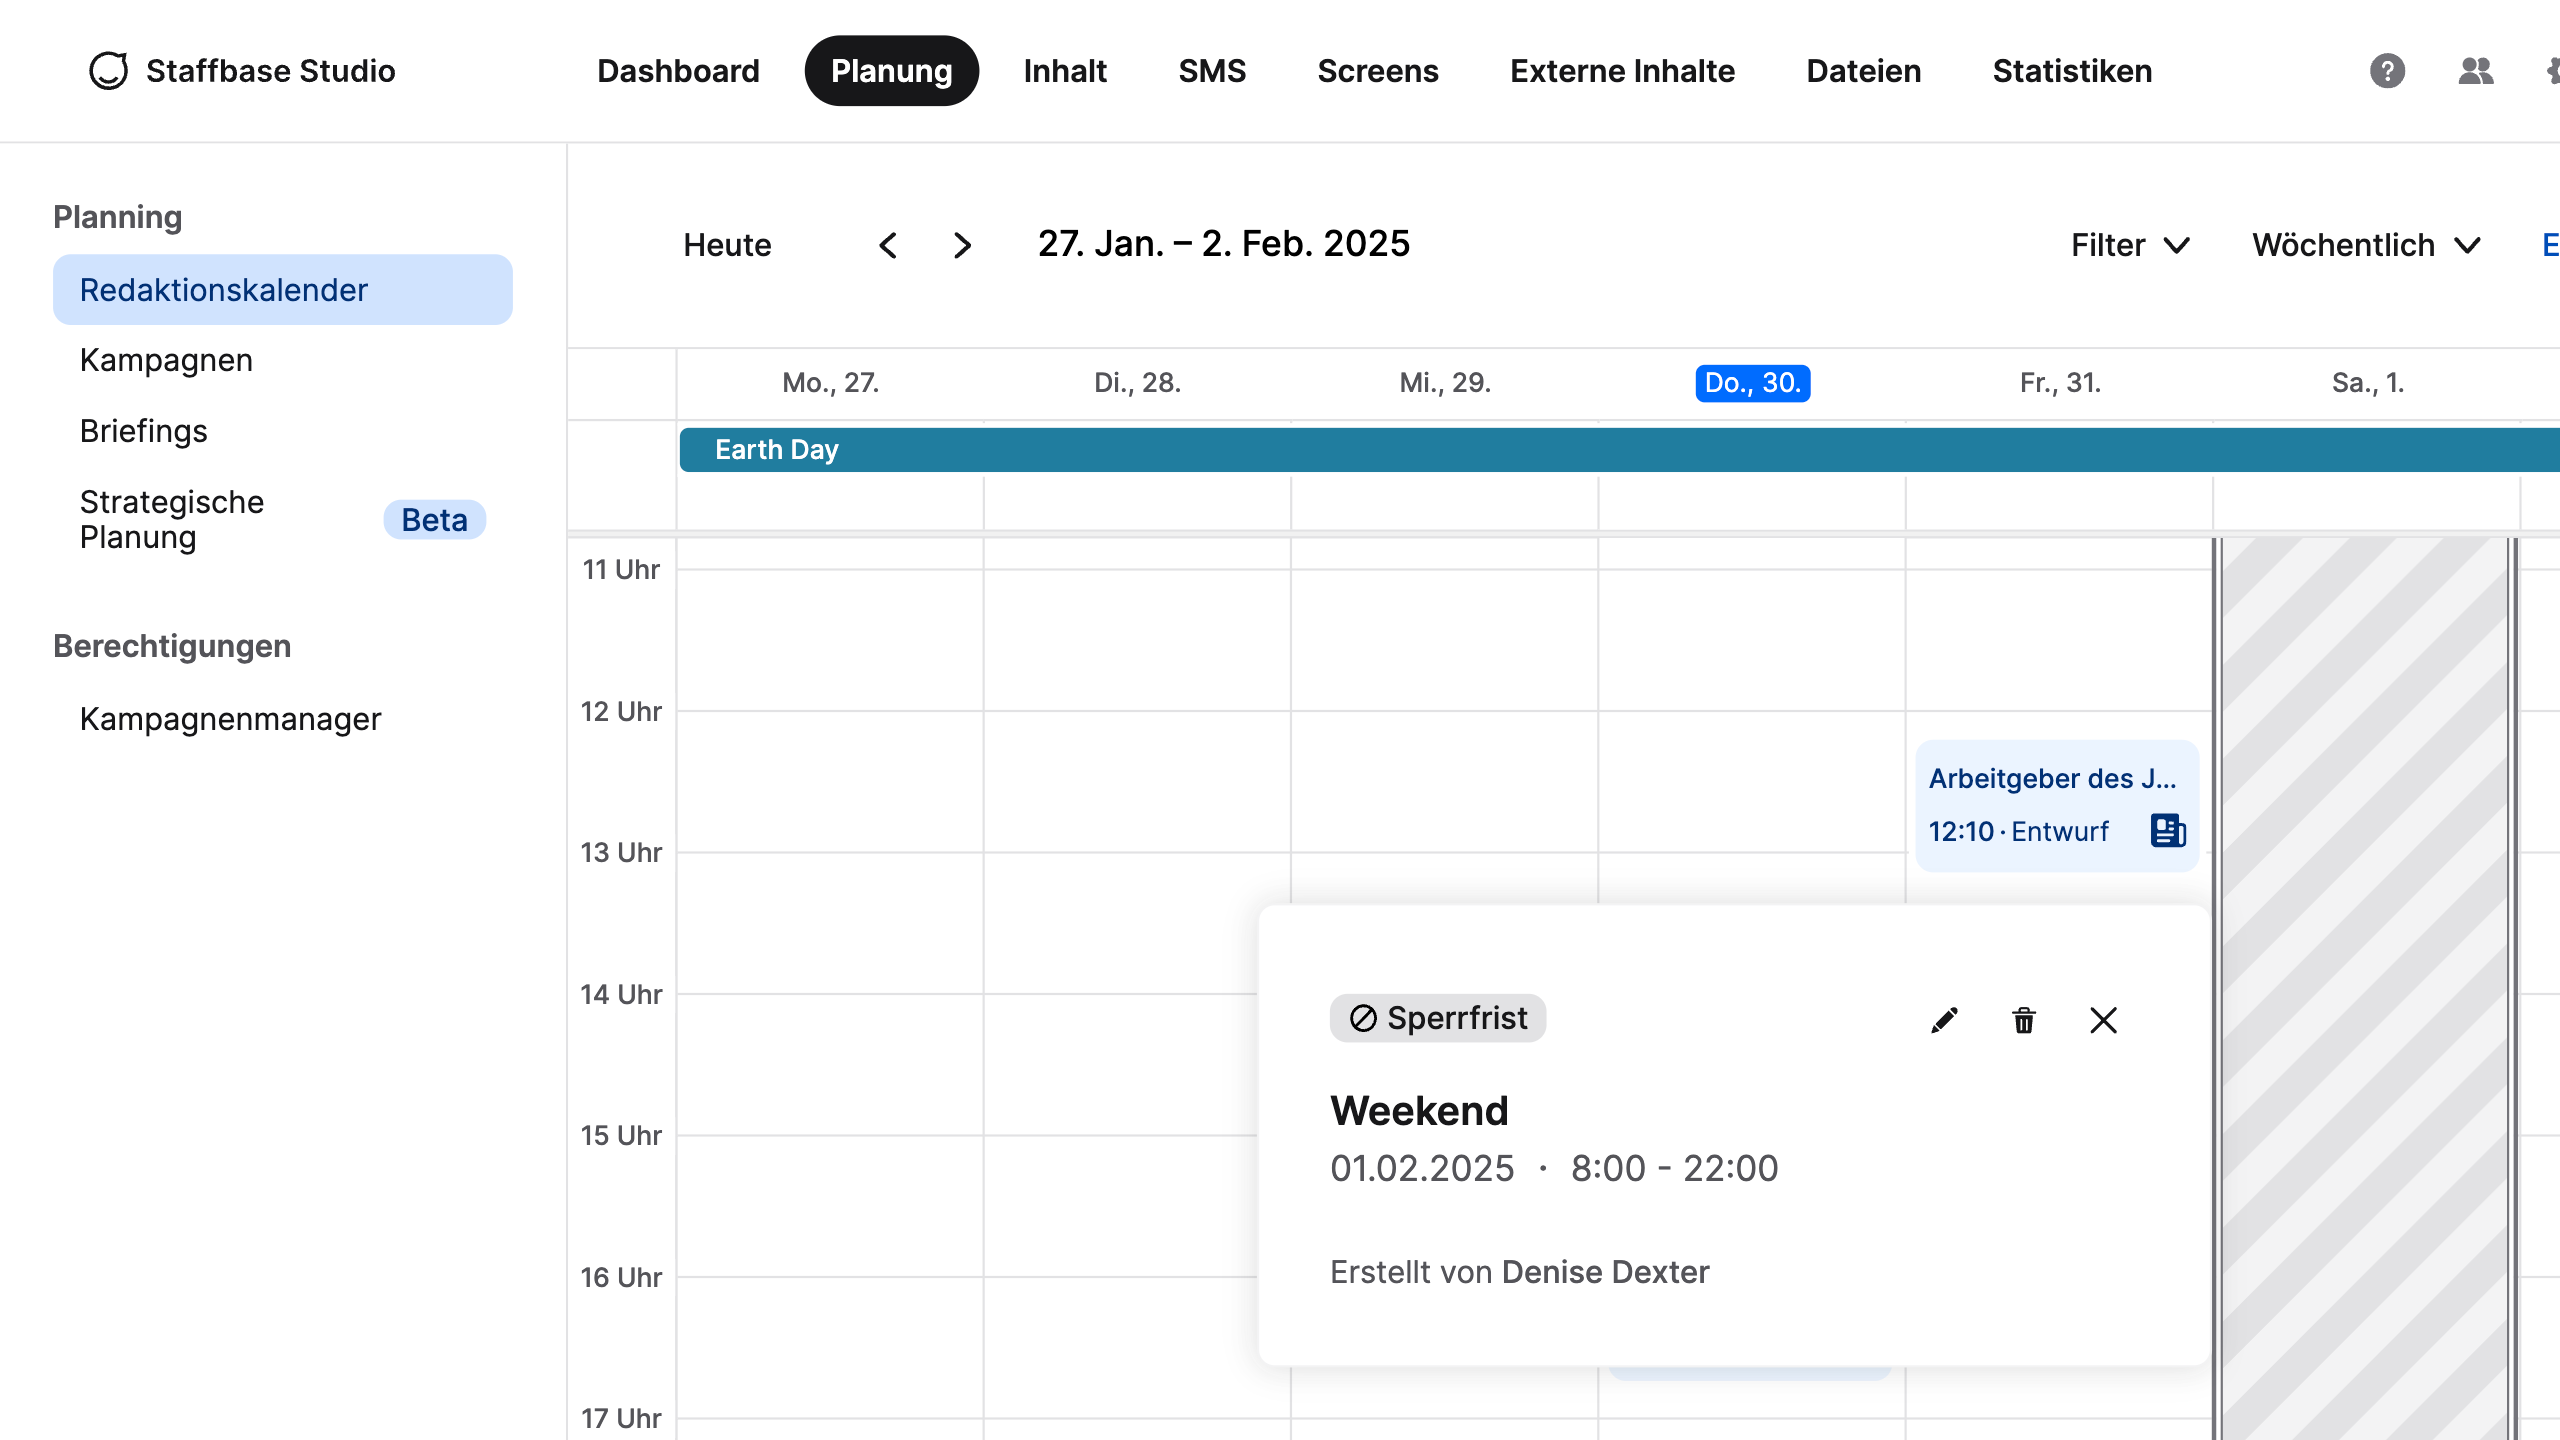Delete the Weekend Sperrfrist via trash icon
Image resolution: width=2560 pixels, height=1440 pixels.
pyautogui.click(x=2024, y=1020)
